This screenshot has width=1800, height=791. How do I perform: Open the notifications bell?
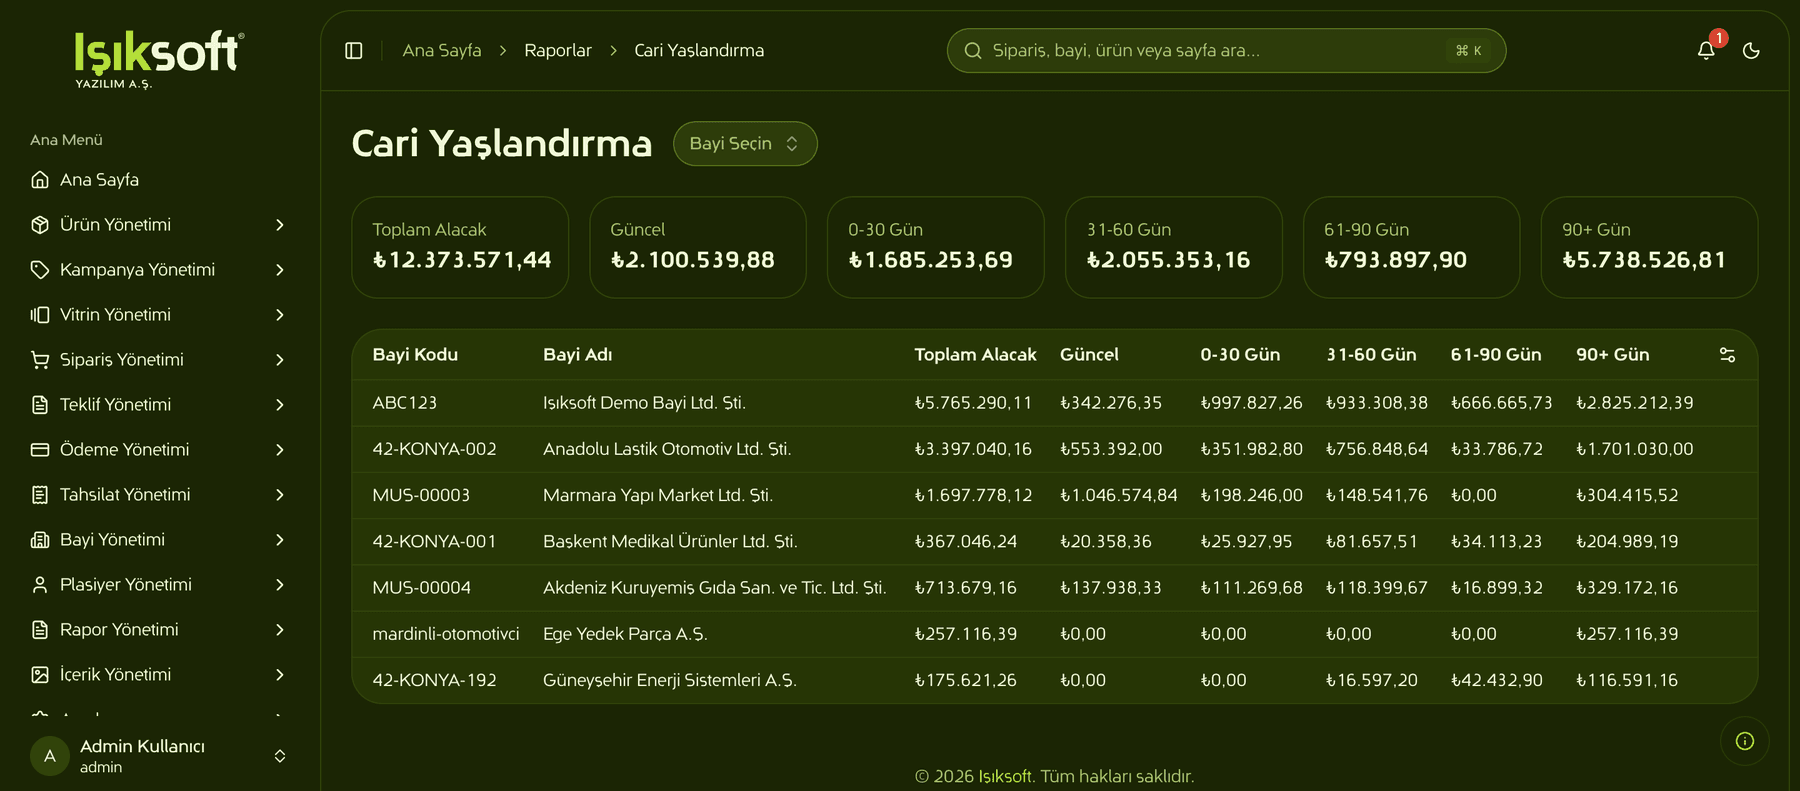pos(1706,51)
